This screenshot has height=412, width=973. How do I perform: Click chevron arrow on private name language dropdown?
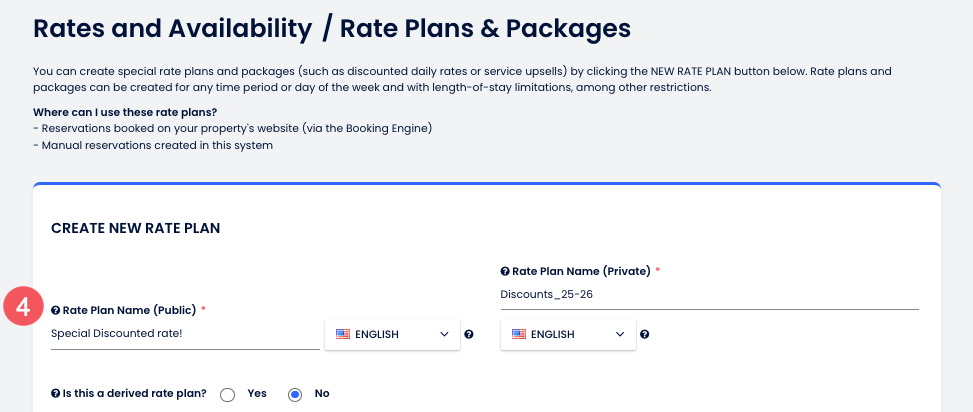tap(620, 334)
